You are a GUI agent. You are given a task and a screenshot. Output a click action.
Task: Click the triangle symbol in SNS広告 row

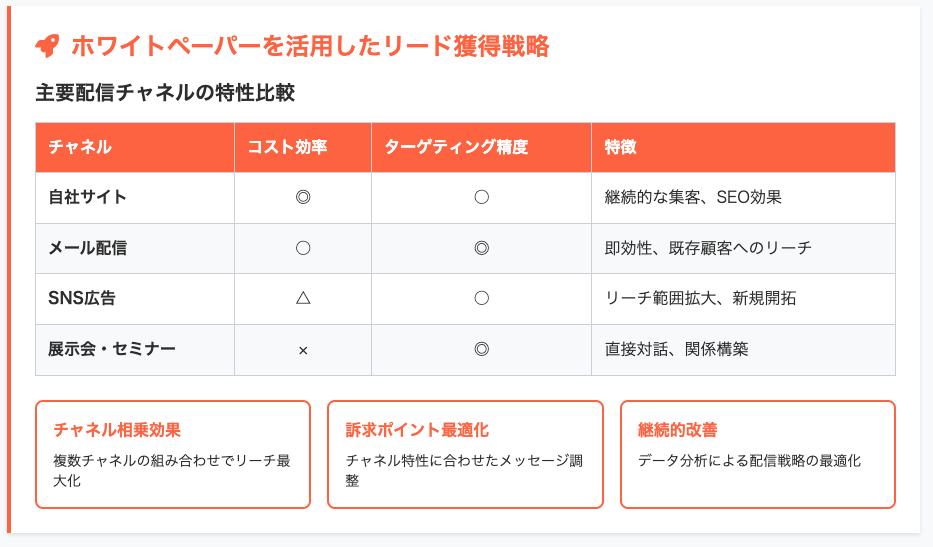(303, 298)
